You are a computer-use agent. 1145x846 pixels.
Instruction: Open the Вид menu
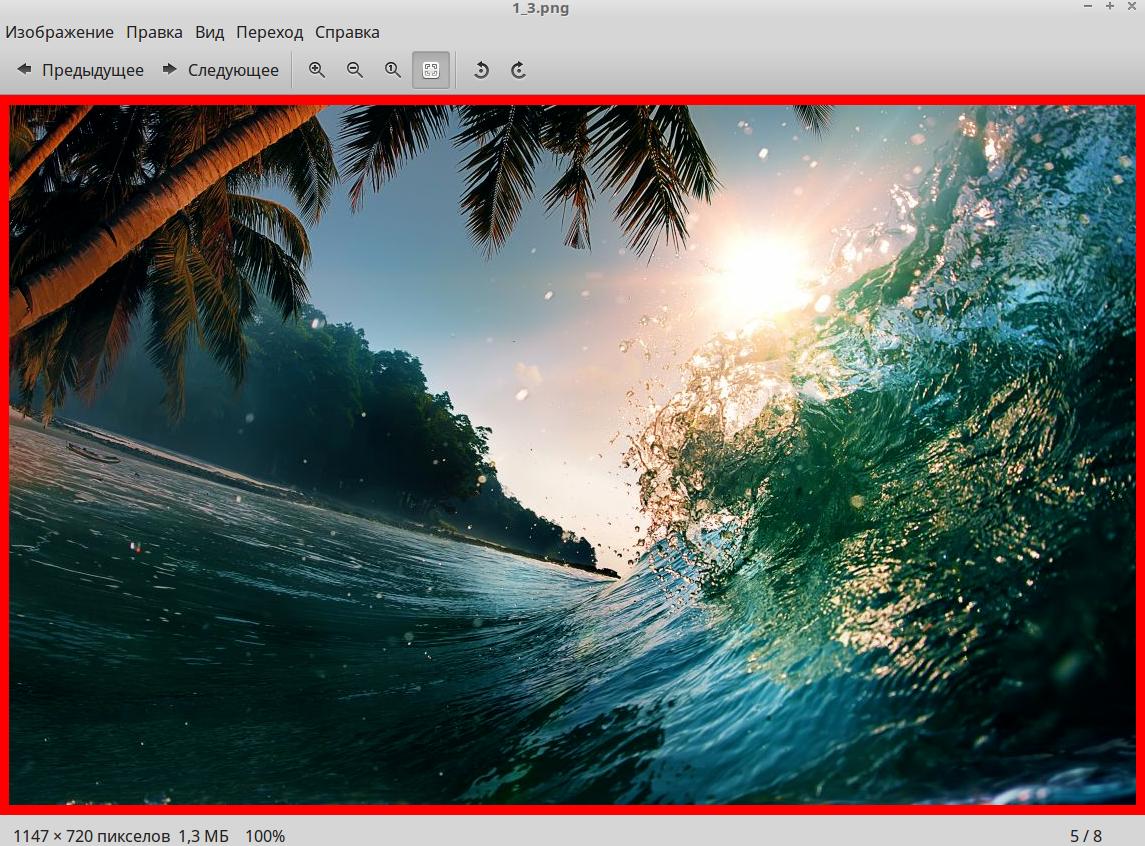coord(209,32)
